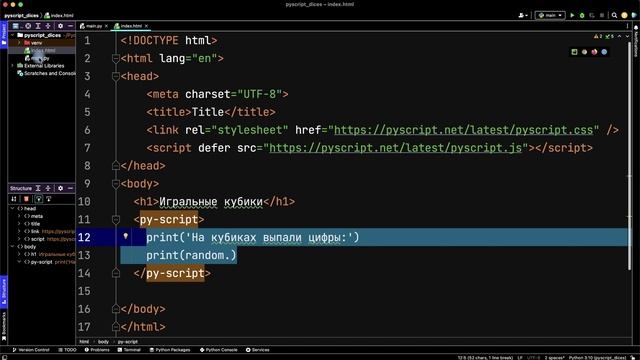The width and height of the screenshot is (640, 360).
Task: Expand all icon in Project panel
Action: [38, 26]
